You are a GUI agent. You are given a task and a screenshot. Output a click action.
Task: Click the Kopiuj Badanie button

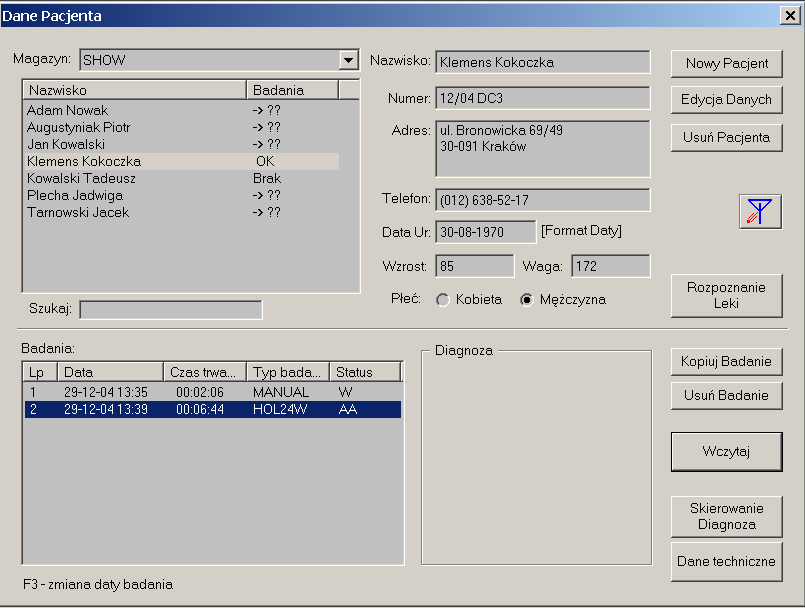(x=726, y=362)
